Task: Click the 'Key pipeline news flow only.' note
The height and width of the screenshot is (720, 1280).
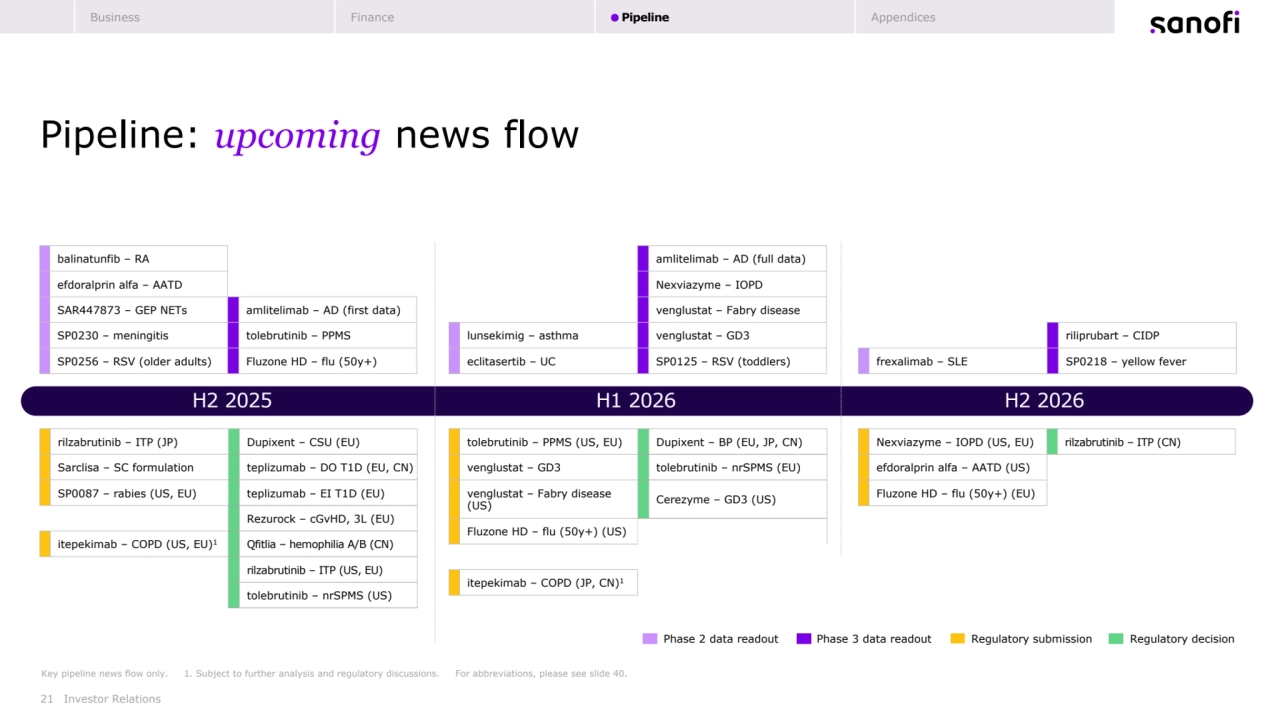Action: pos(104,674)
